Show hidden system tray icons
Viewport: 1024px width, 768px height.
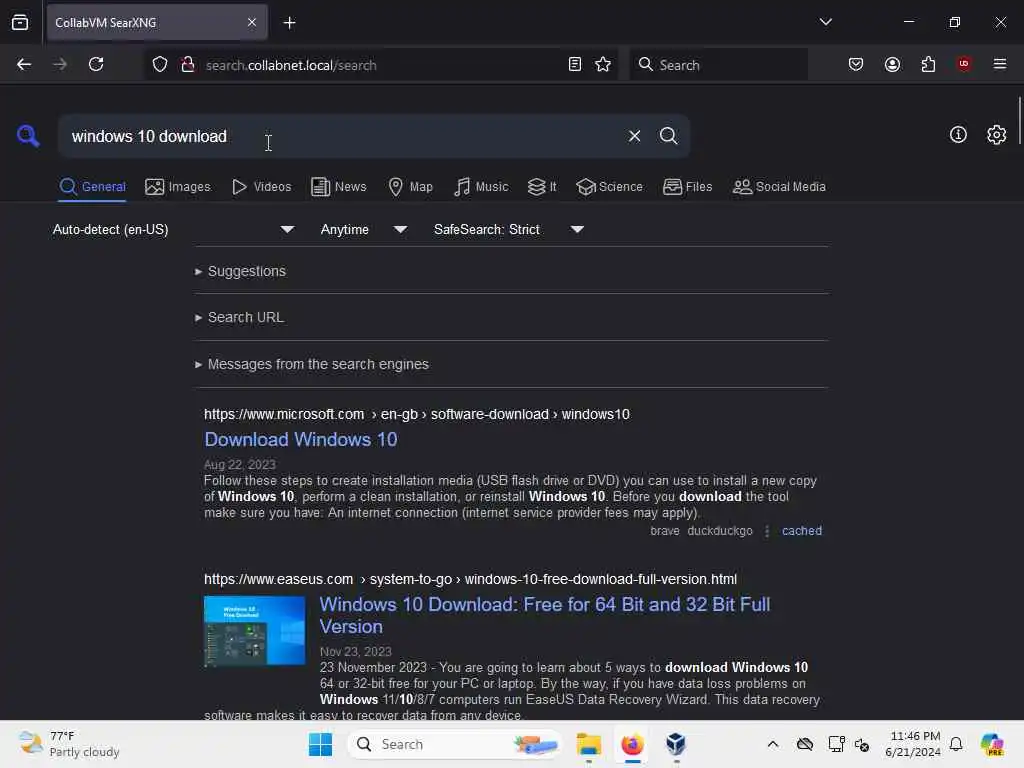(773, 744)
